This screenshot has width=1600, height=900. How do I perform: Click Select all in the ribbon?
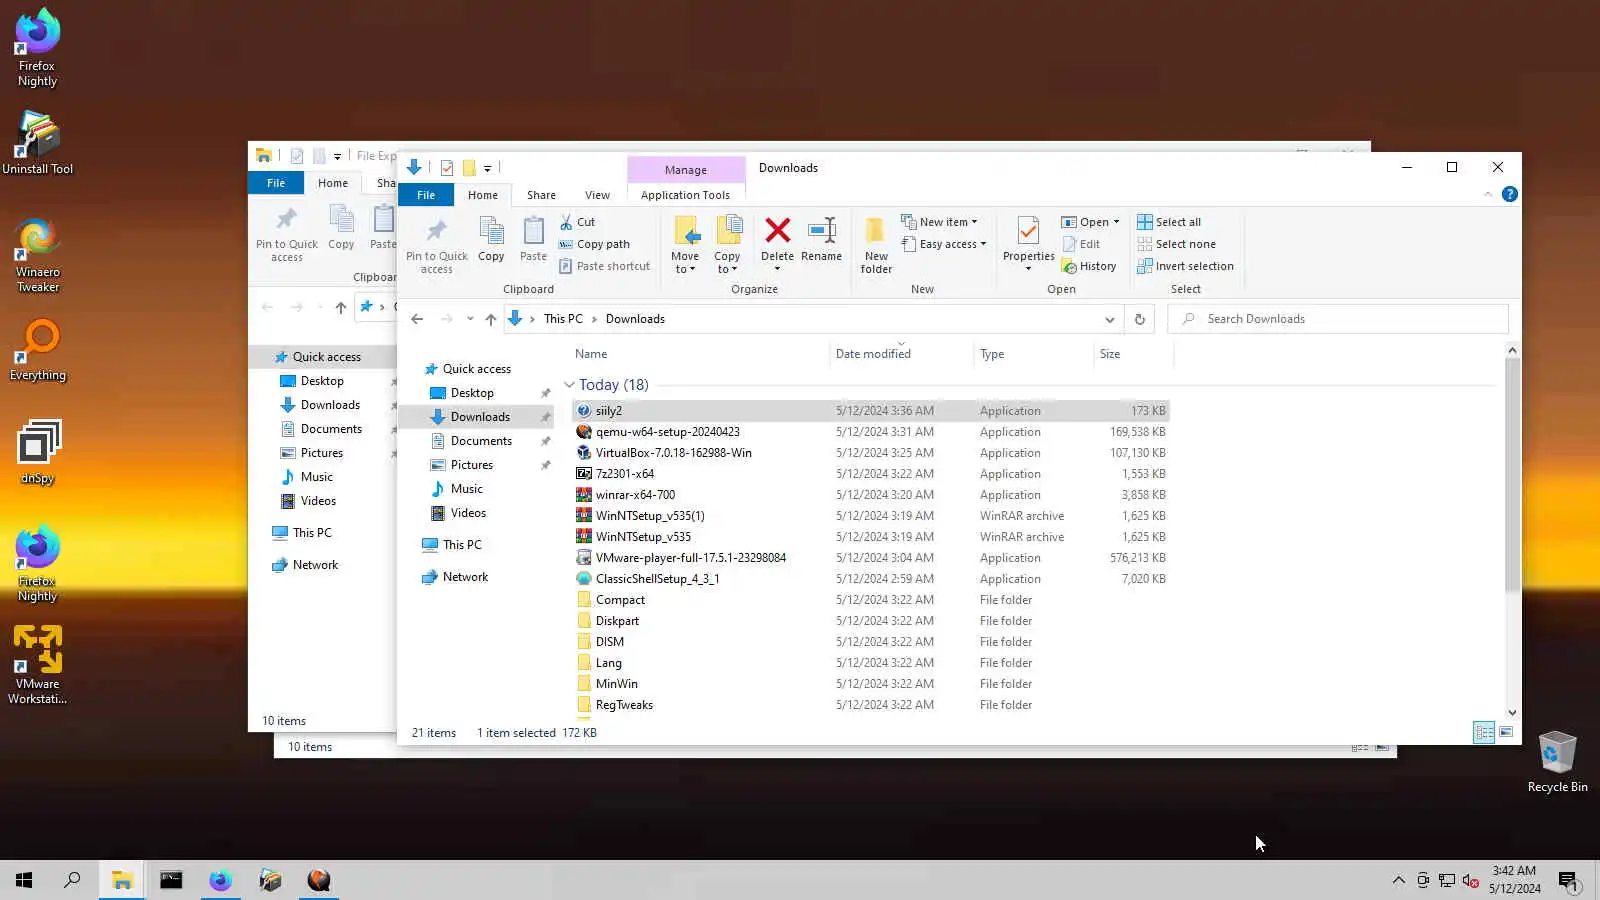tap(1169, 222)
